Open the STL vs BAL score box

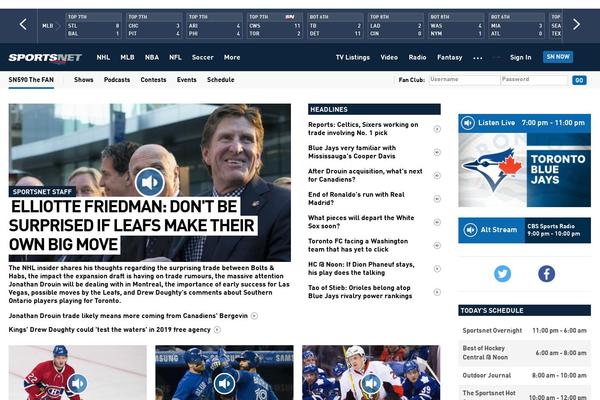point(94,26)
